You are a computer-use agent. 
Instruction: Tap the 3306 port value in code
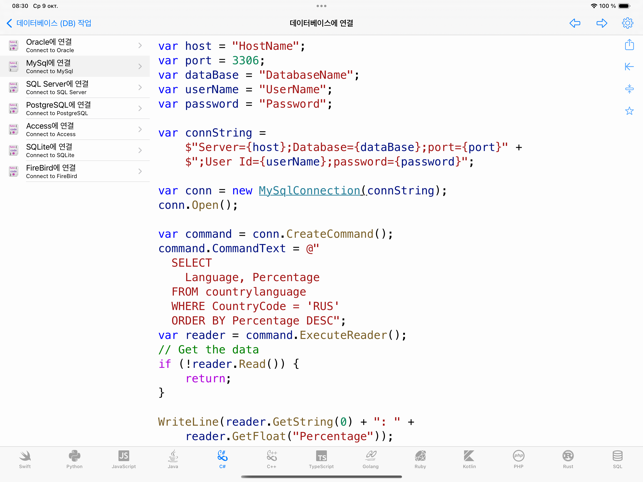click(x=245, y=61)
